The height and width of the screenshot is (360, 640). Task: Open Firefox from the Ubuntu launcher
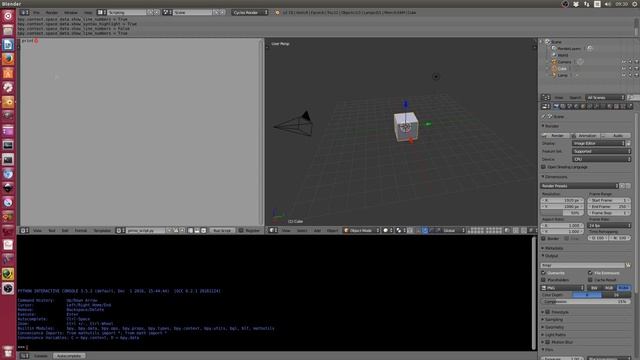coord(8,59)
